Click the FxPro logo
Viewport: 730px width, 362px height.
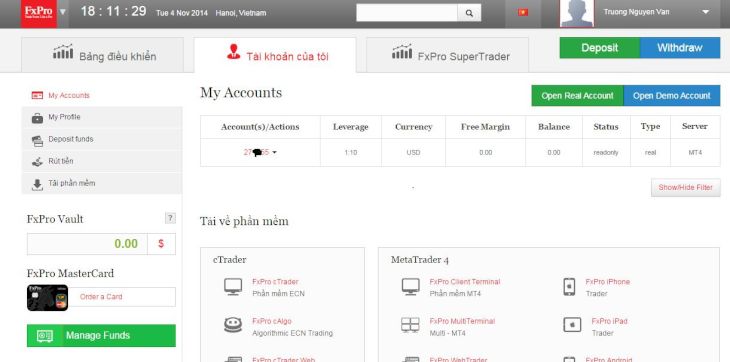pyautogui.click(x=39, y=13)
